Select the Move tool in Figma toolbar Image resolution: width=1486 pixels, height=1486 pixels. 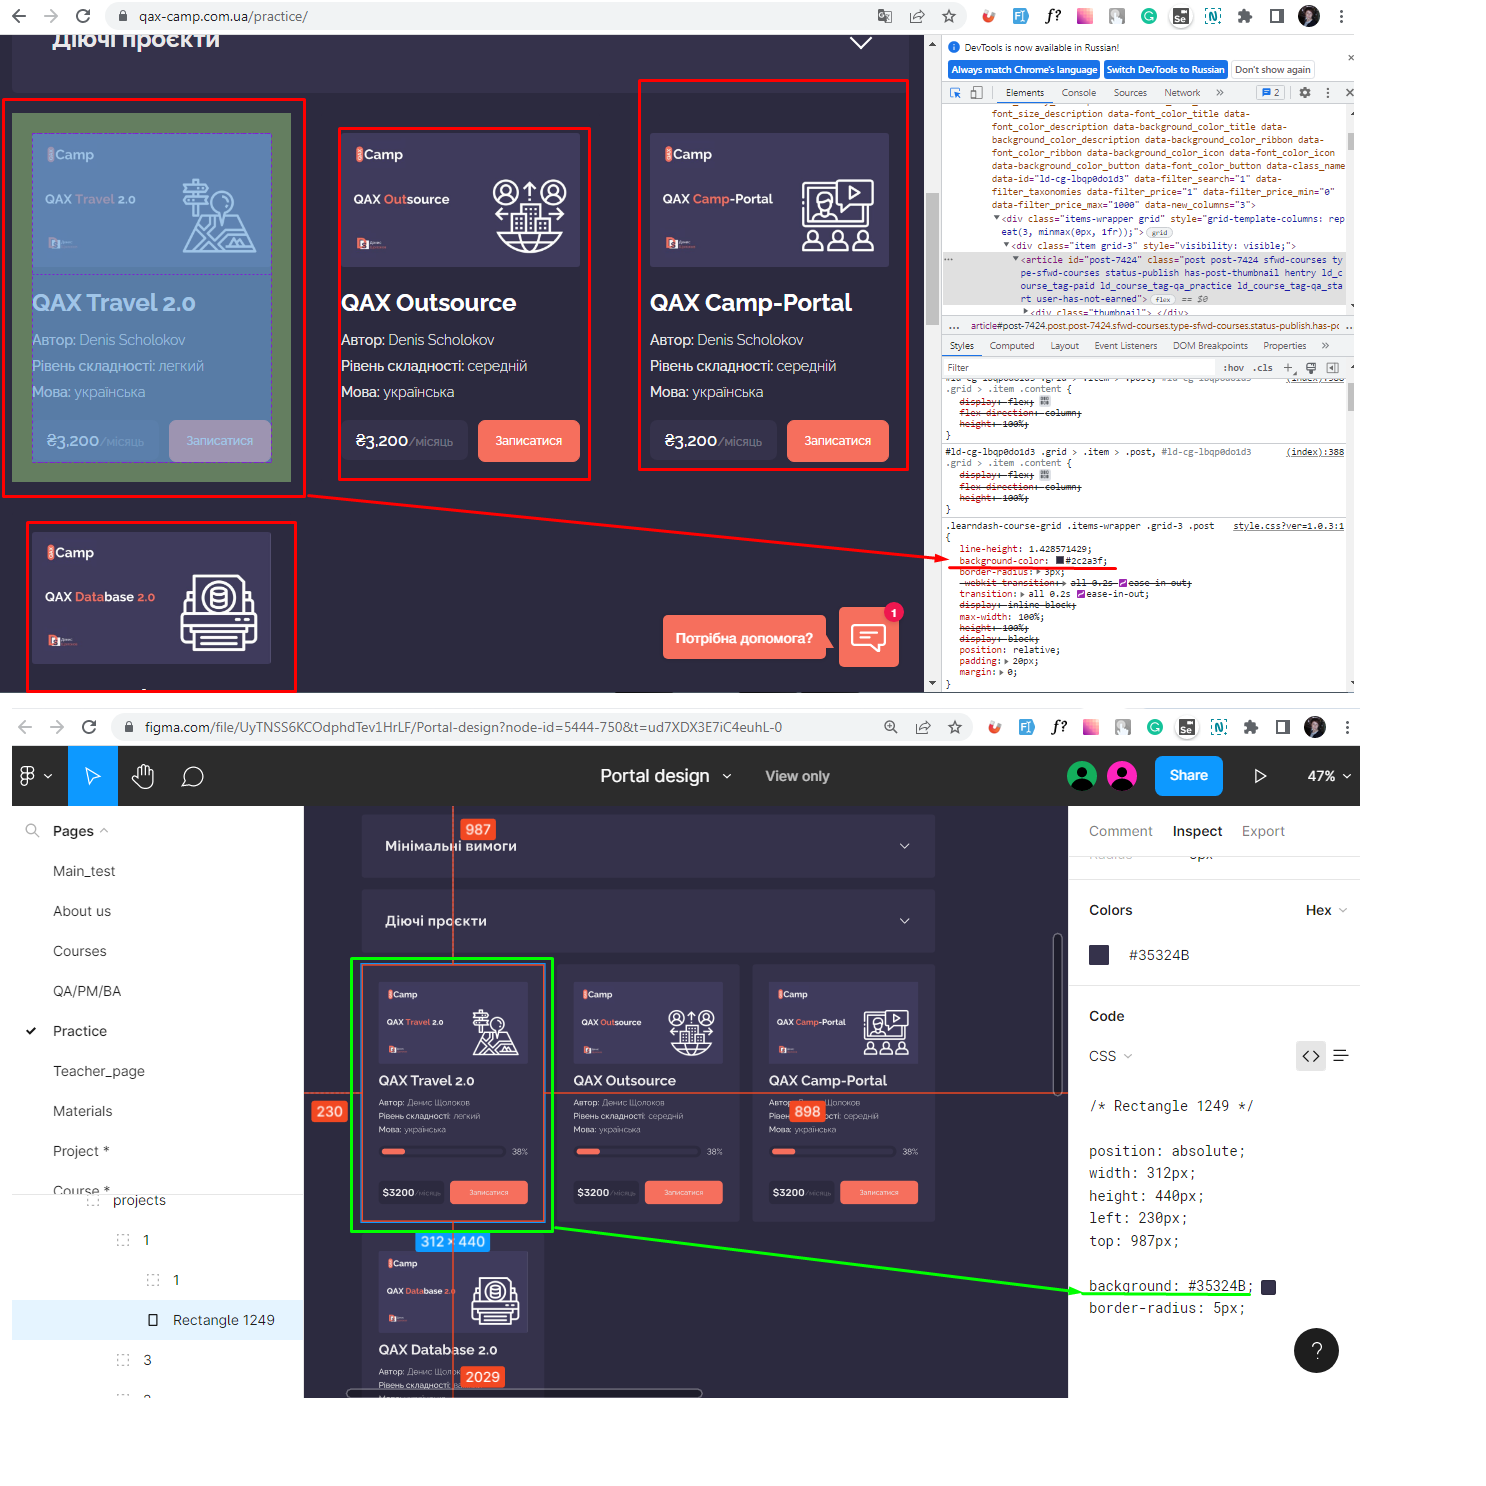92,776
